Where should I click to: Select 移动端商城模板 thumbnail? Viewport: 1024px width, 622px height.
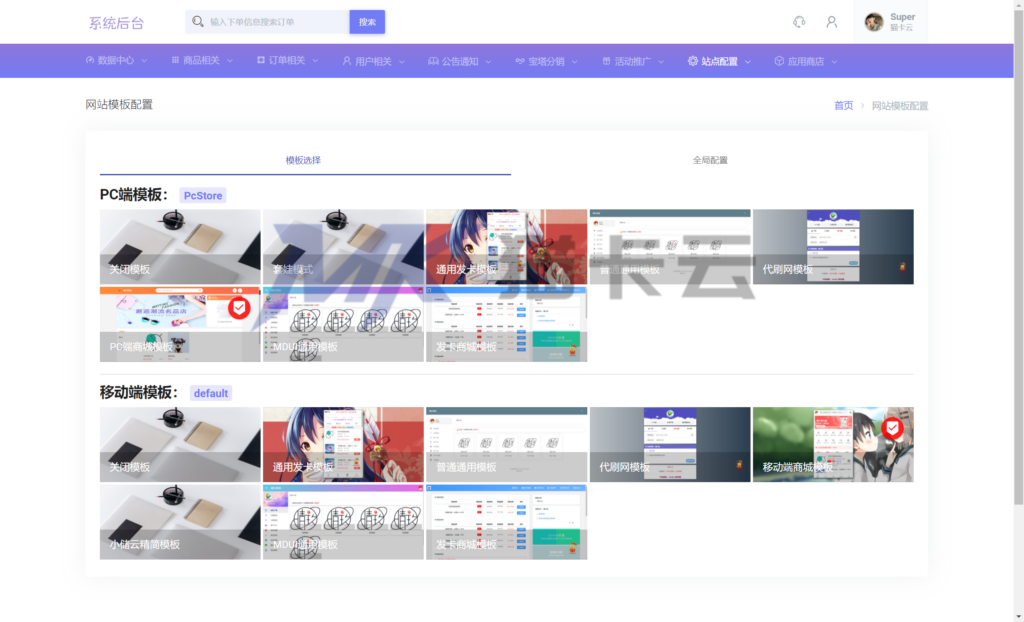coord(833,444)
